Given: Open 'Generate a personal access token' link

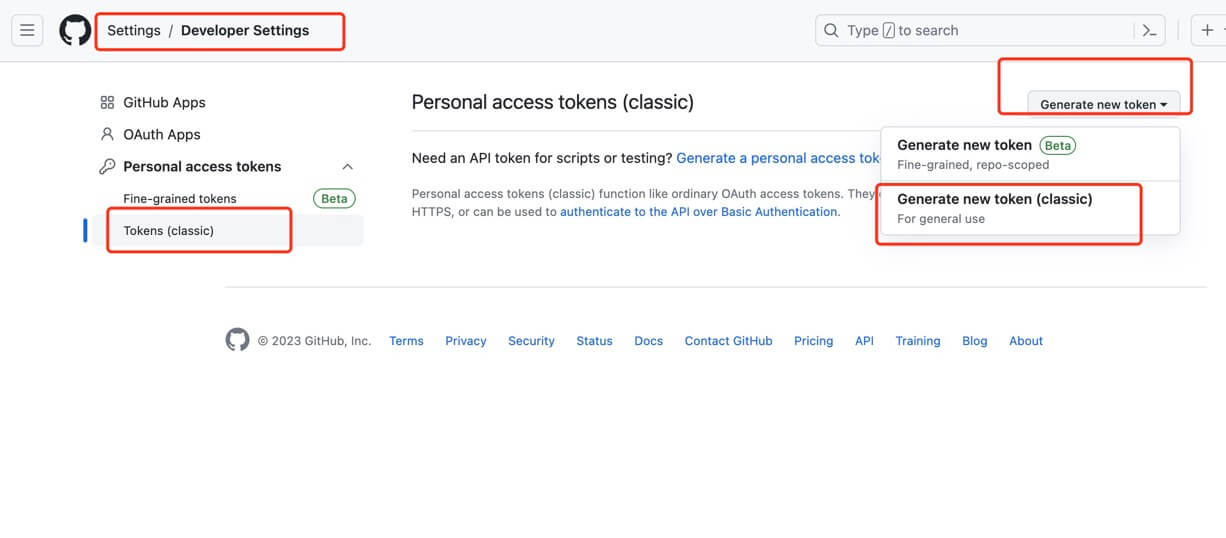Looking at the screenshot, I should pyautogui.click(x=778, y=158).
